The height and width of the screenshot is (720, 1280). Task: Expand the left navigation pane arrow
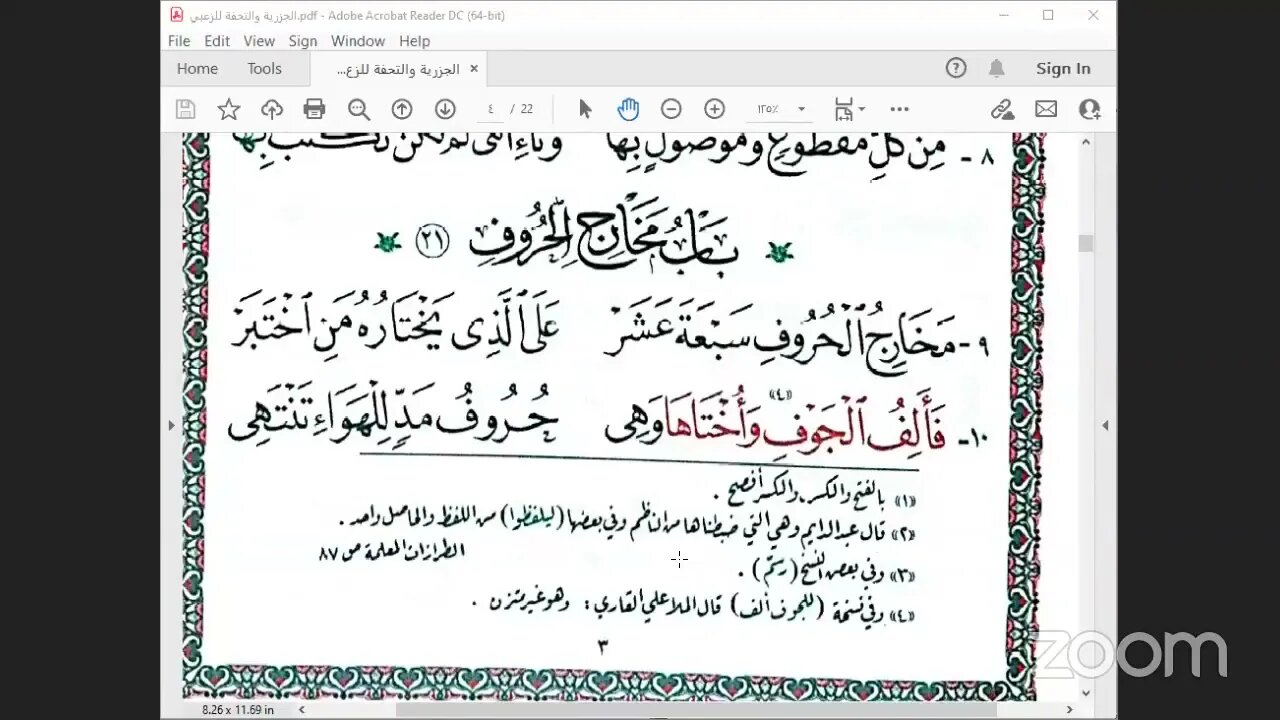[171, 425]
